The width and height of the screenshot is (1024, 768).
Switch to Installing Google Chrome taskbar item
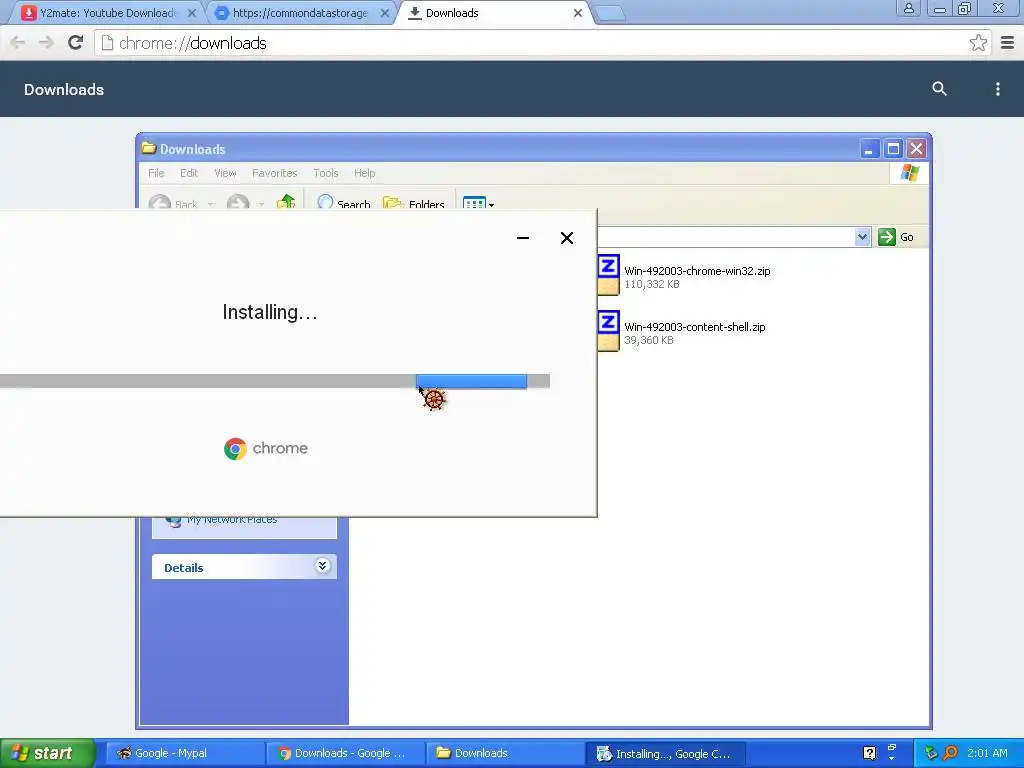(x=664, y=754)
